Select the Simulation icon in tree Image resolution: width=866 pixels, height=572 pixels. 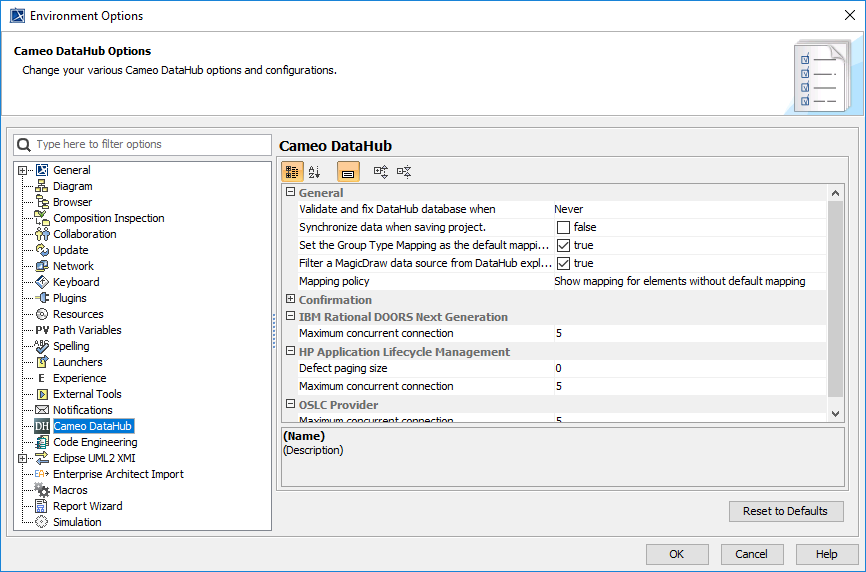42,522
